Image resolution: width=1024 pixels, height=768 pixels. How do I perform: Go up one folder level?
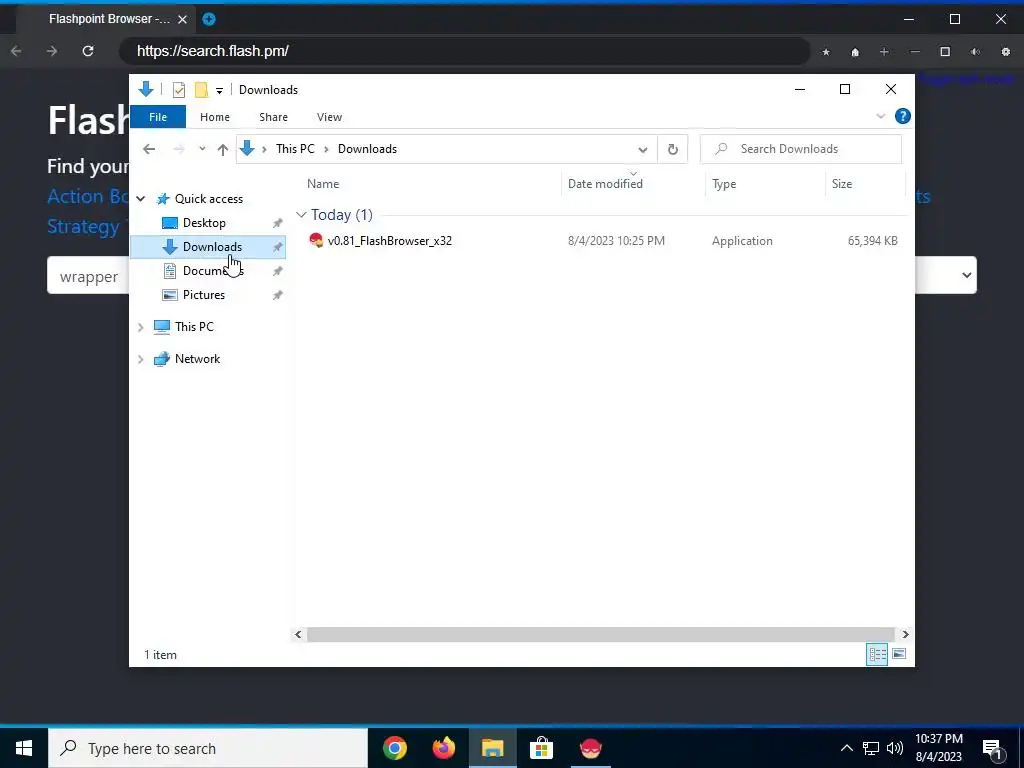(x=223, y=150)
